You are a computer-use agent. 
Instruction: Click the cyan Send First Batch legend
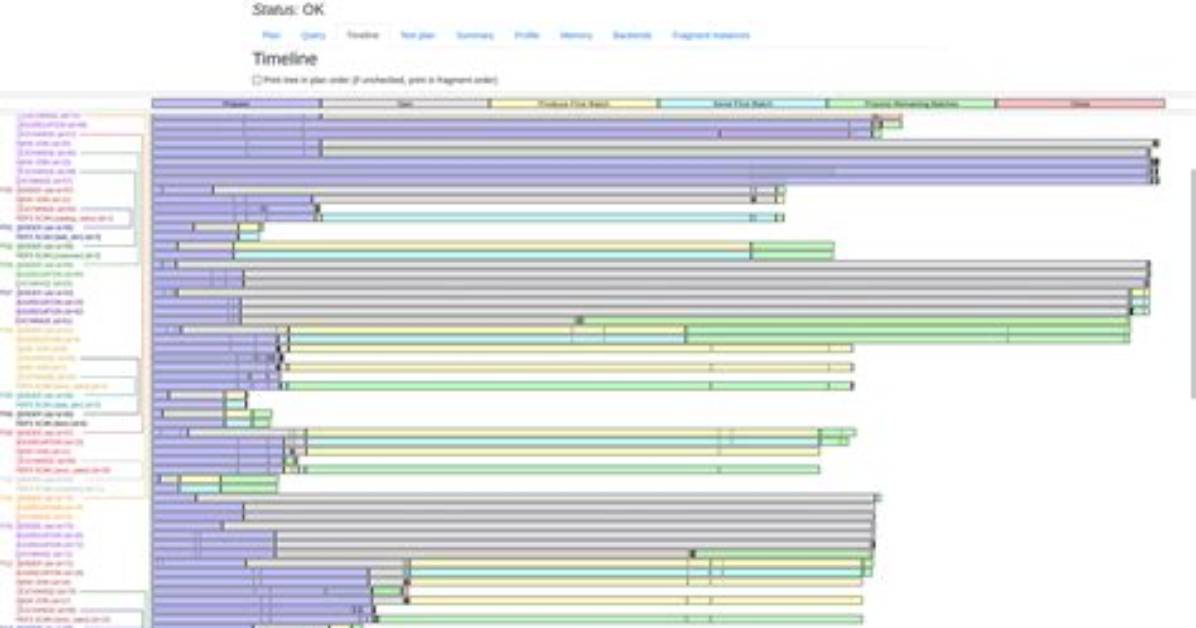[743, 104]
